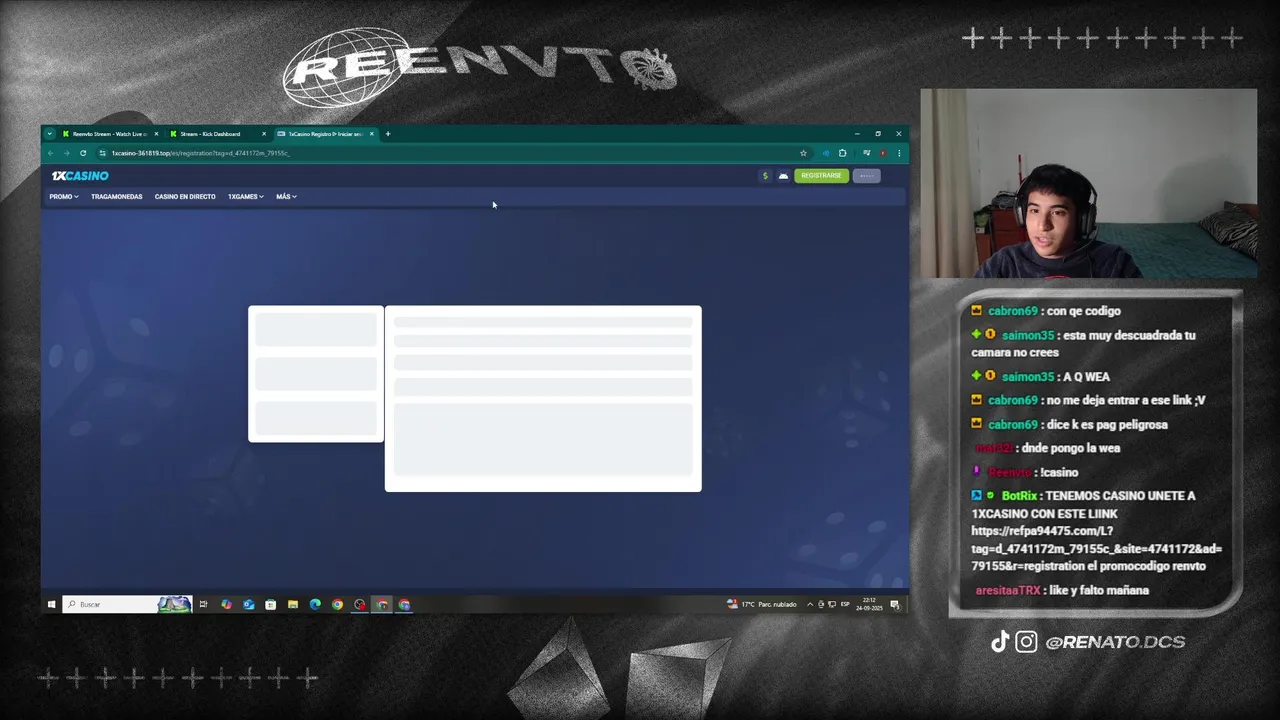Open Microsoft Store from the taskbar
The image size is (1280, 720).
point(270,604)
